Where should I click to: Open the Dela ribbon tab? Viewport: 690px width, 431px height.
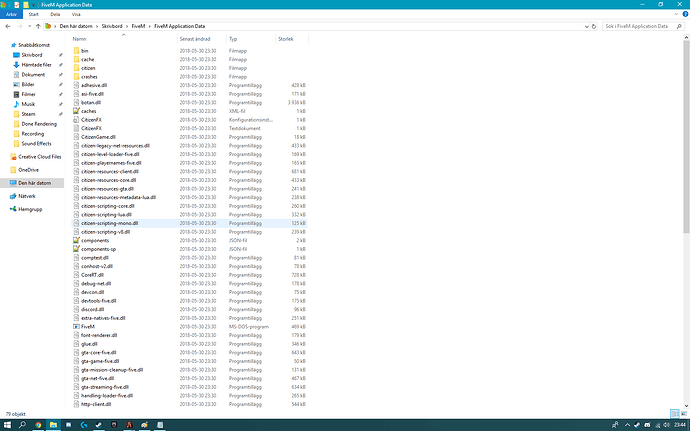coord(55,14)
